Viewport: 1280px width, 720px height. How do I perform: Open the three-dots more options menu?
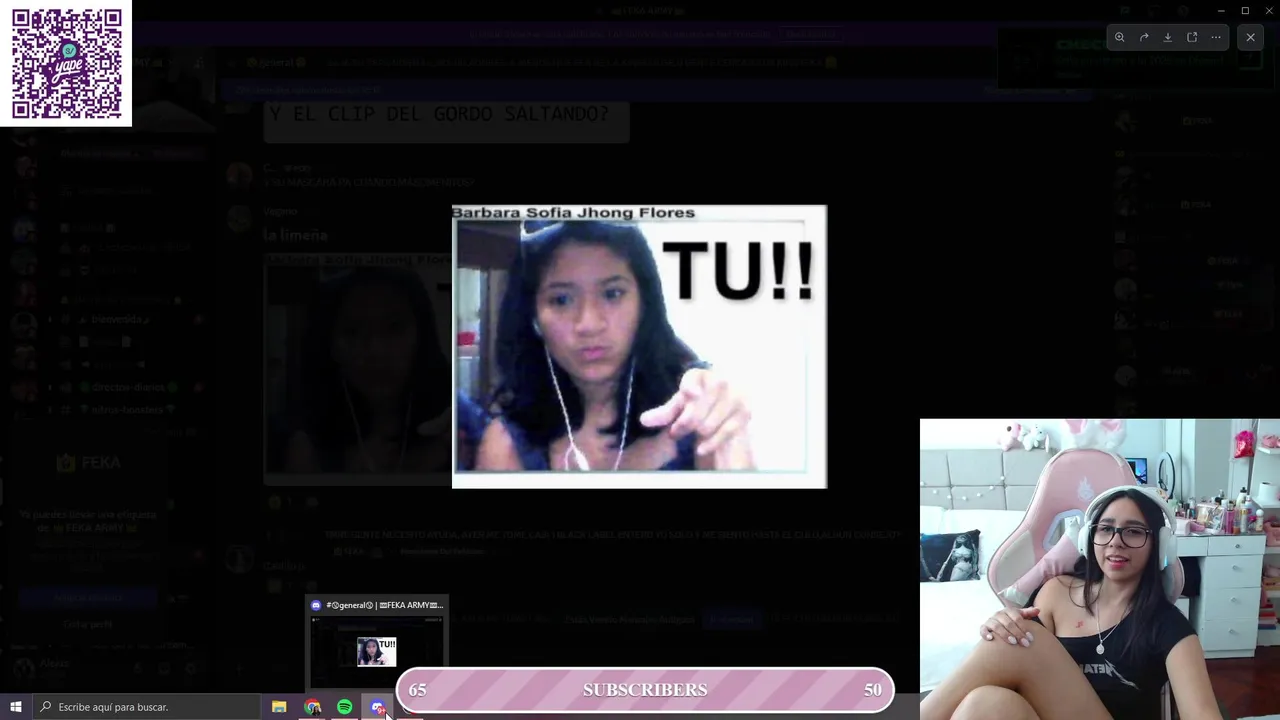coord(1216,37)
